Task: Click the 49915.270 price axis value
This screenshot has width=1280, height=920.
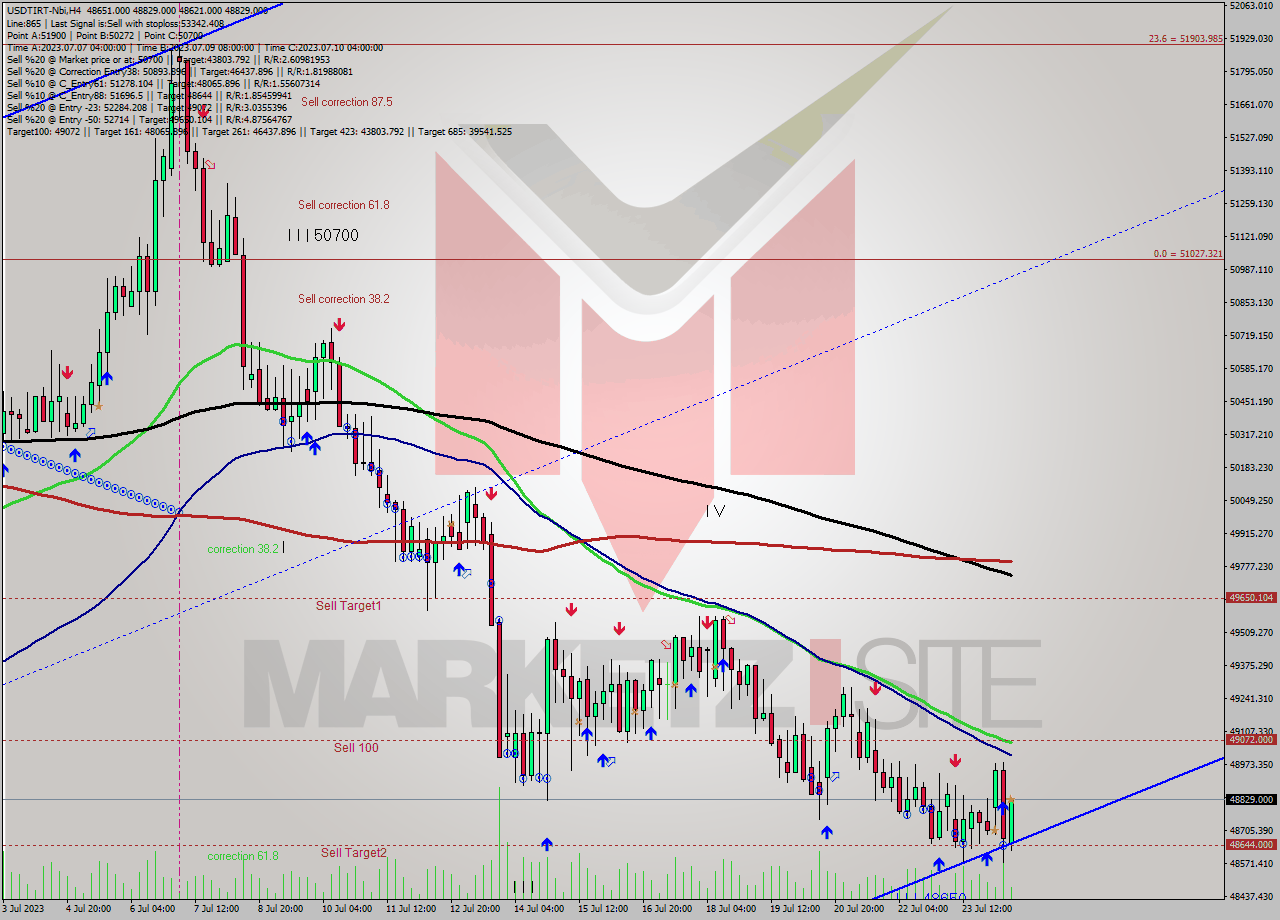Action: [1251, 533]
